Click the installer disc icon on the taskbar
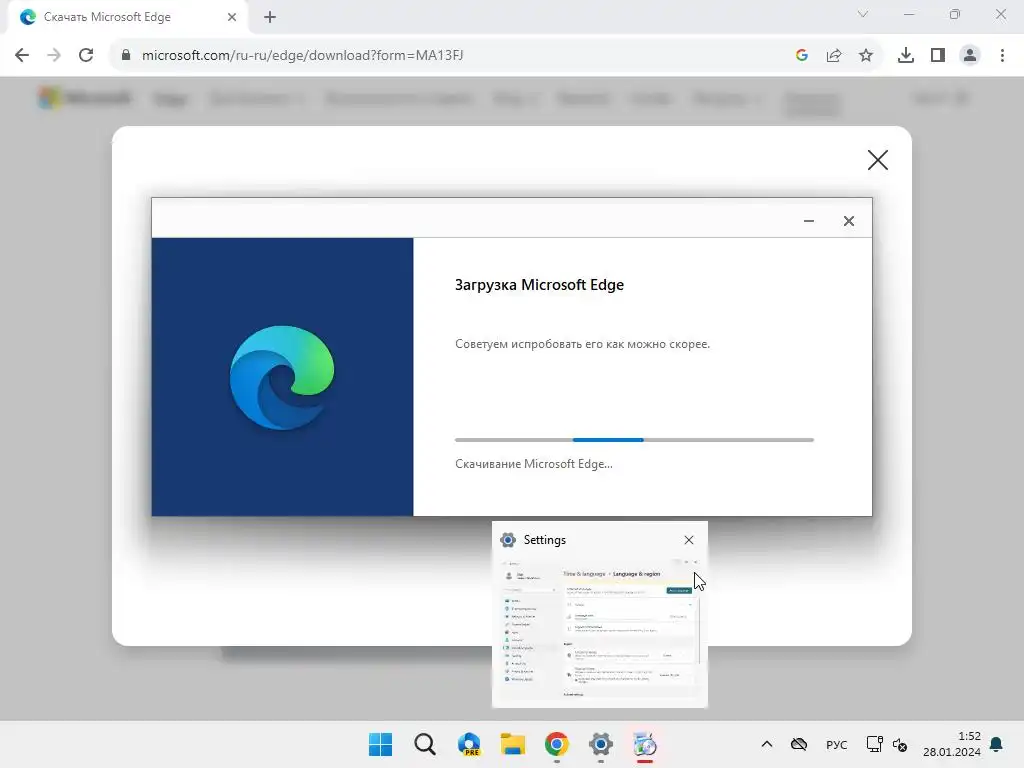 pos(645,744)
